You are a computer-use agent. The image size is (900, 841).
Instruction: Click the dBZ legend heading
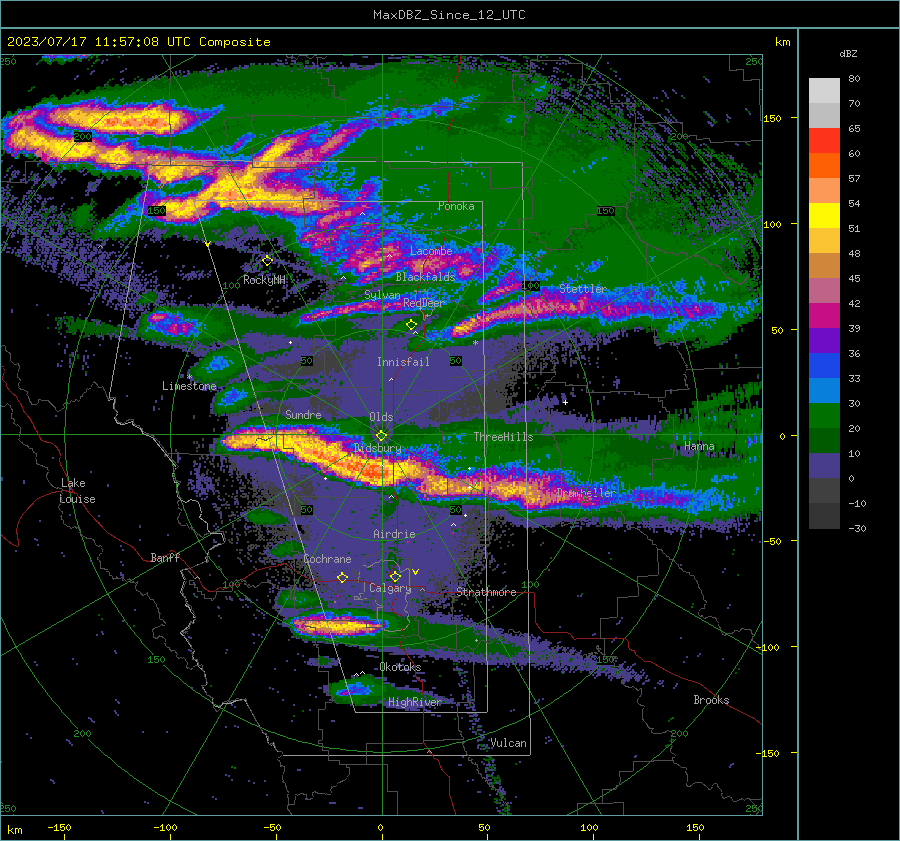[x=848, y=54]
